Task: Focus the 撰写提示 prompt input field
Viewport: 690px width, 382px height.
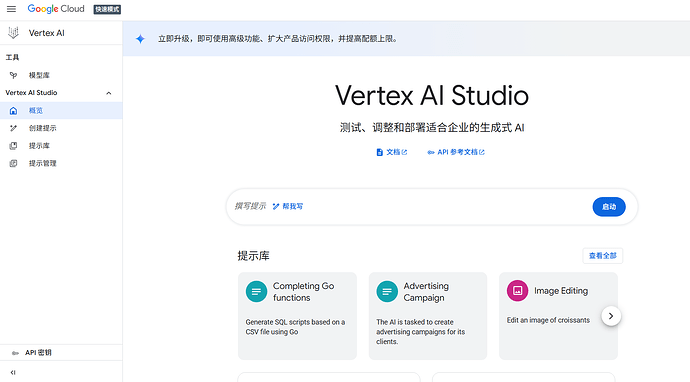Action: click(432, 206)
